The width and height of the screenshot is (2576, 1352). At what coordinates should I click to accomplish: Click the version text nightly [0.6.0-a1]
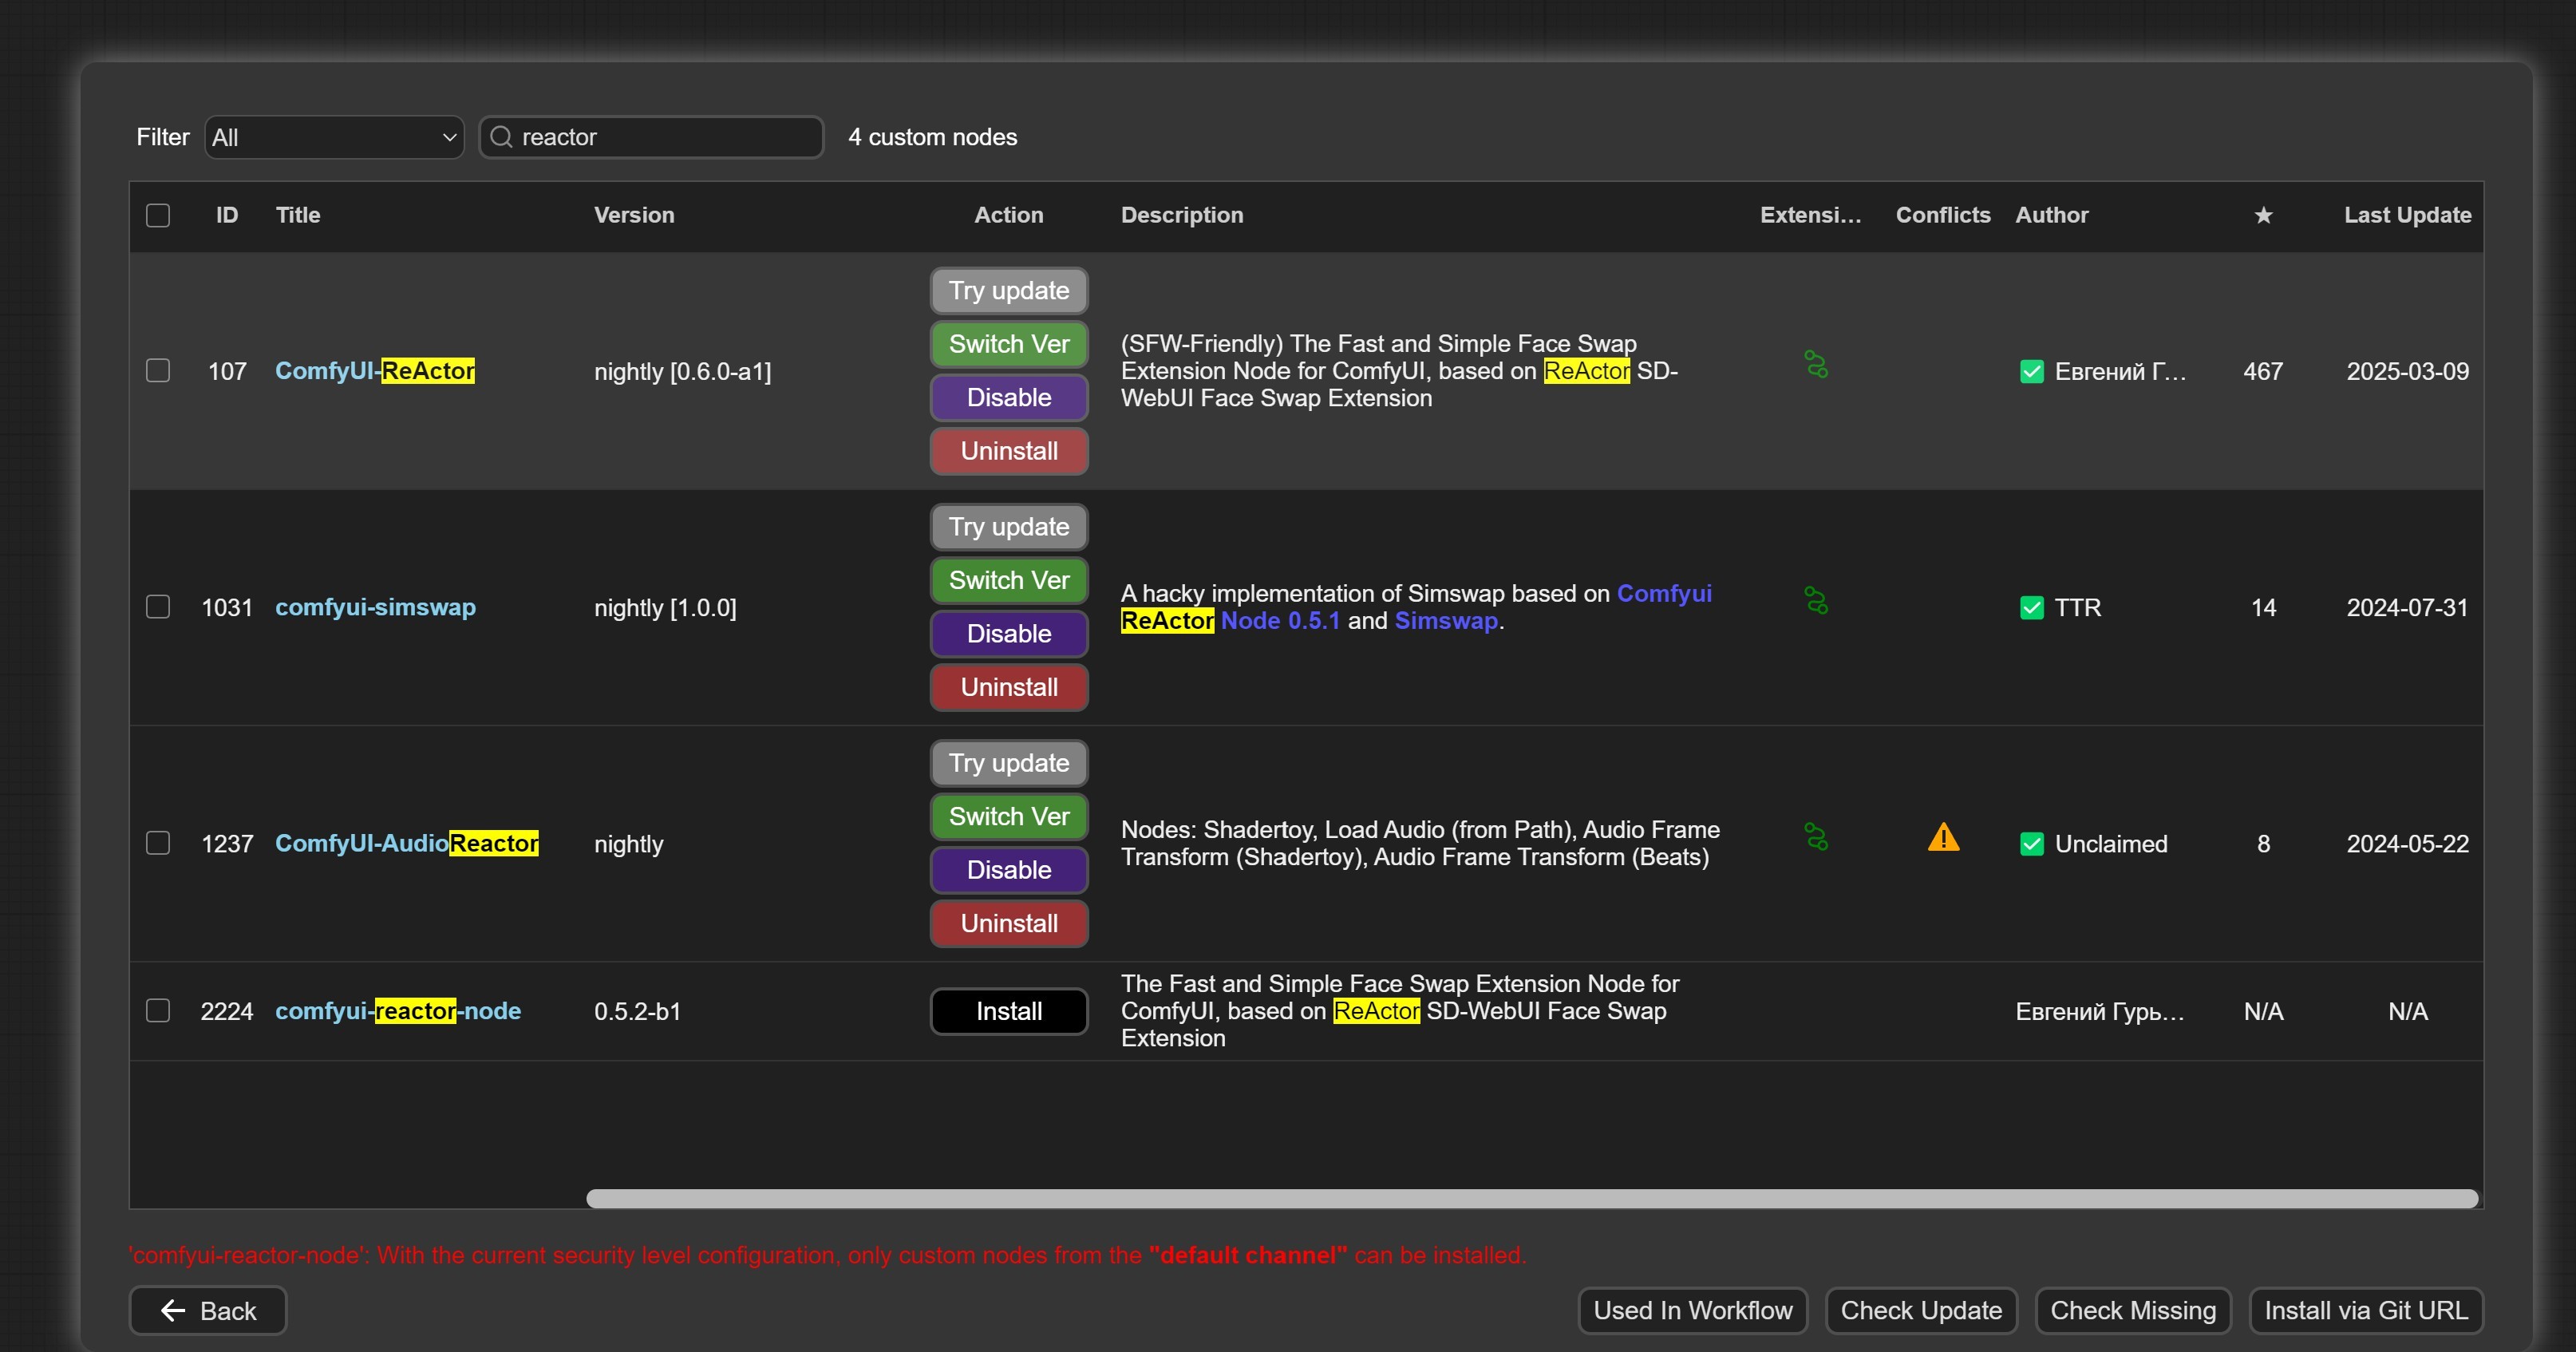[x=682, y=371]
